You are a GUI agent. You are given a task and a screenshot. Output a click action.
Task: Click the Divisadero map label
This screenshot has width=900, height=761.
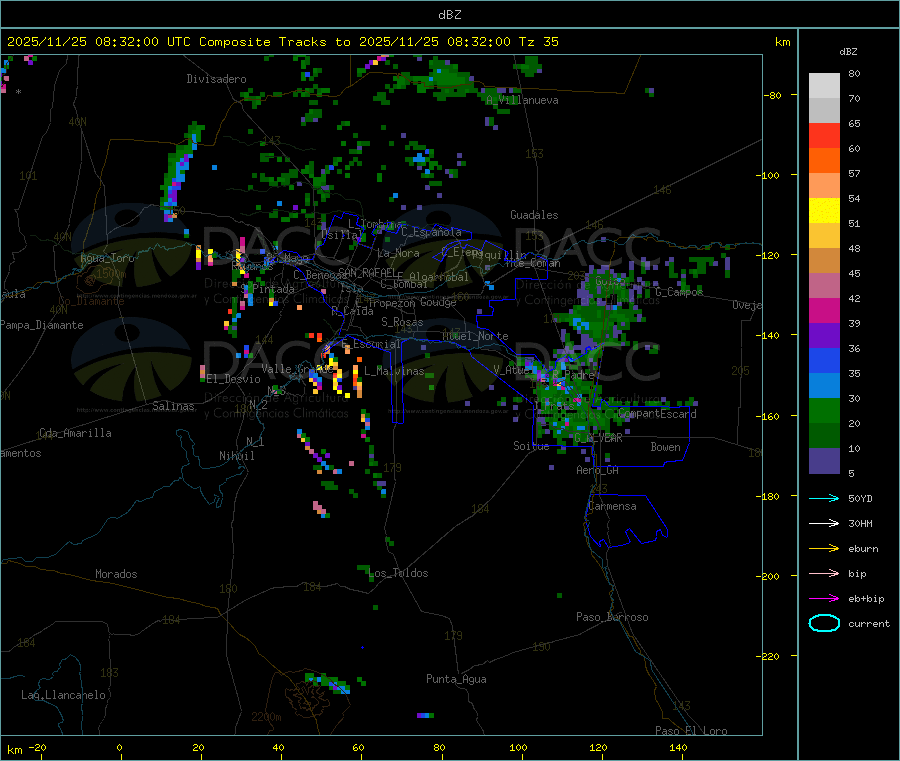216,79
